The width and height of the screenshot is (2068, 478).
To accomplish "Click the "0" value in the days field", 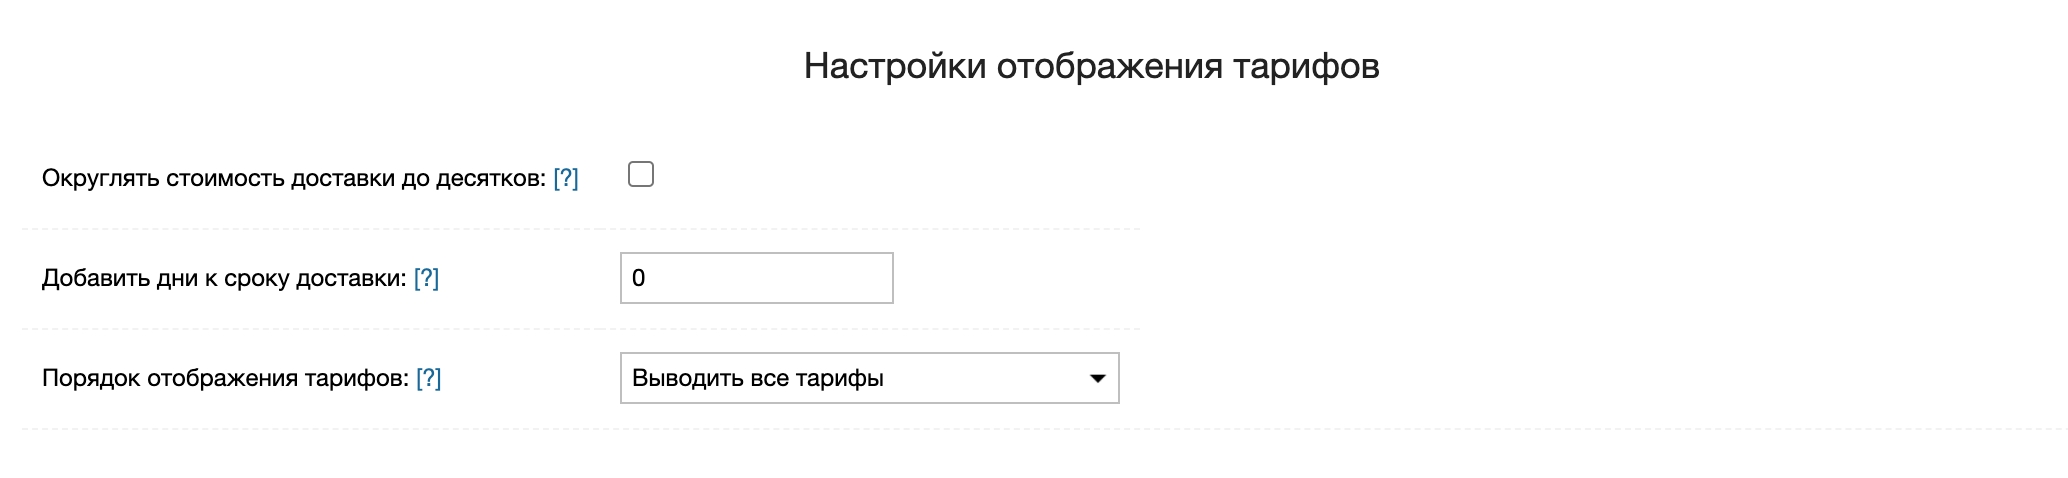I will (x=639, y=278).
